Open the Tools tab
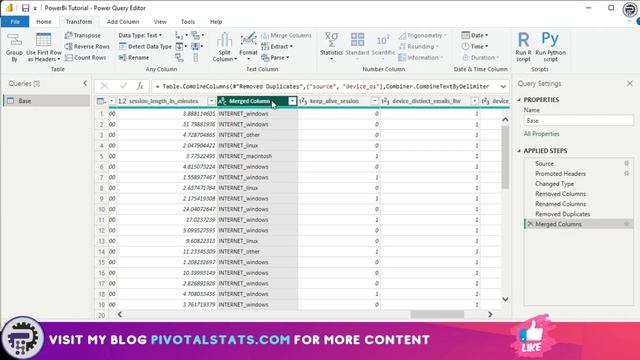The width and height of the screenshot is (640, 360). pos(188,22)
